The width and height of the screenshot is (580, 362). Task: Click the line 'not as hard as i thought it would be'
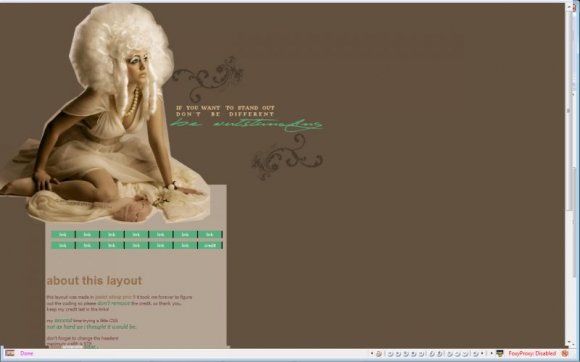click(x=91, y=327)
